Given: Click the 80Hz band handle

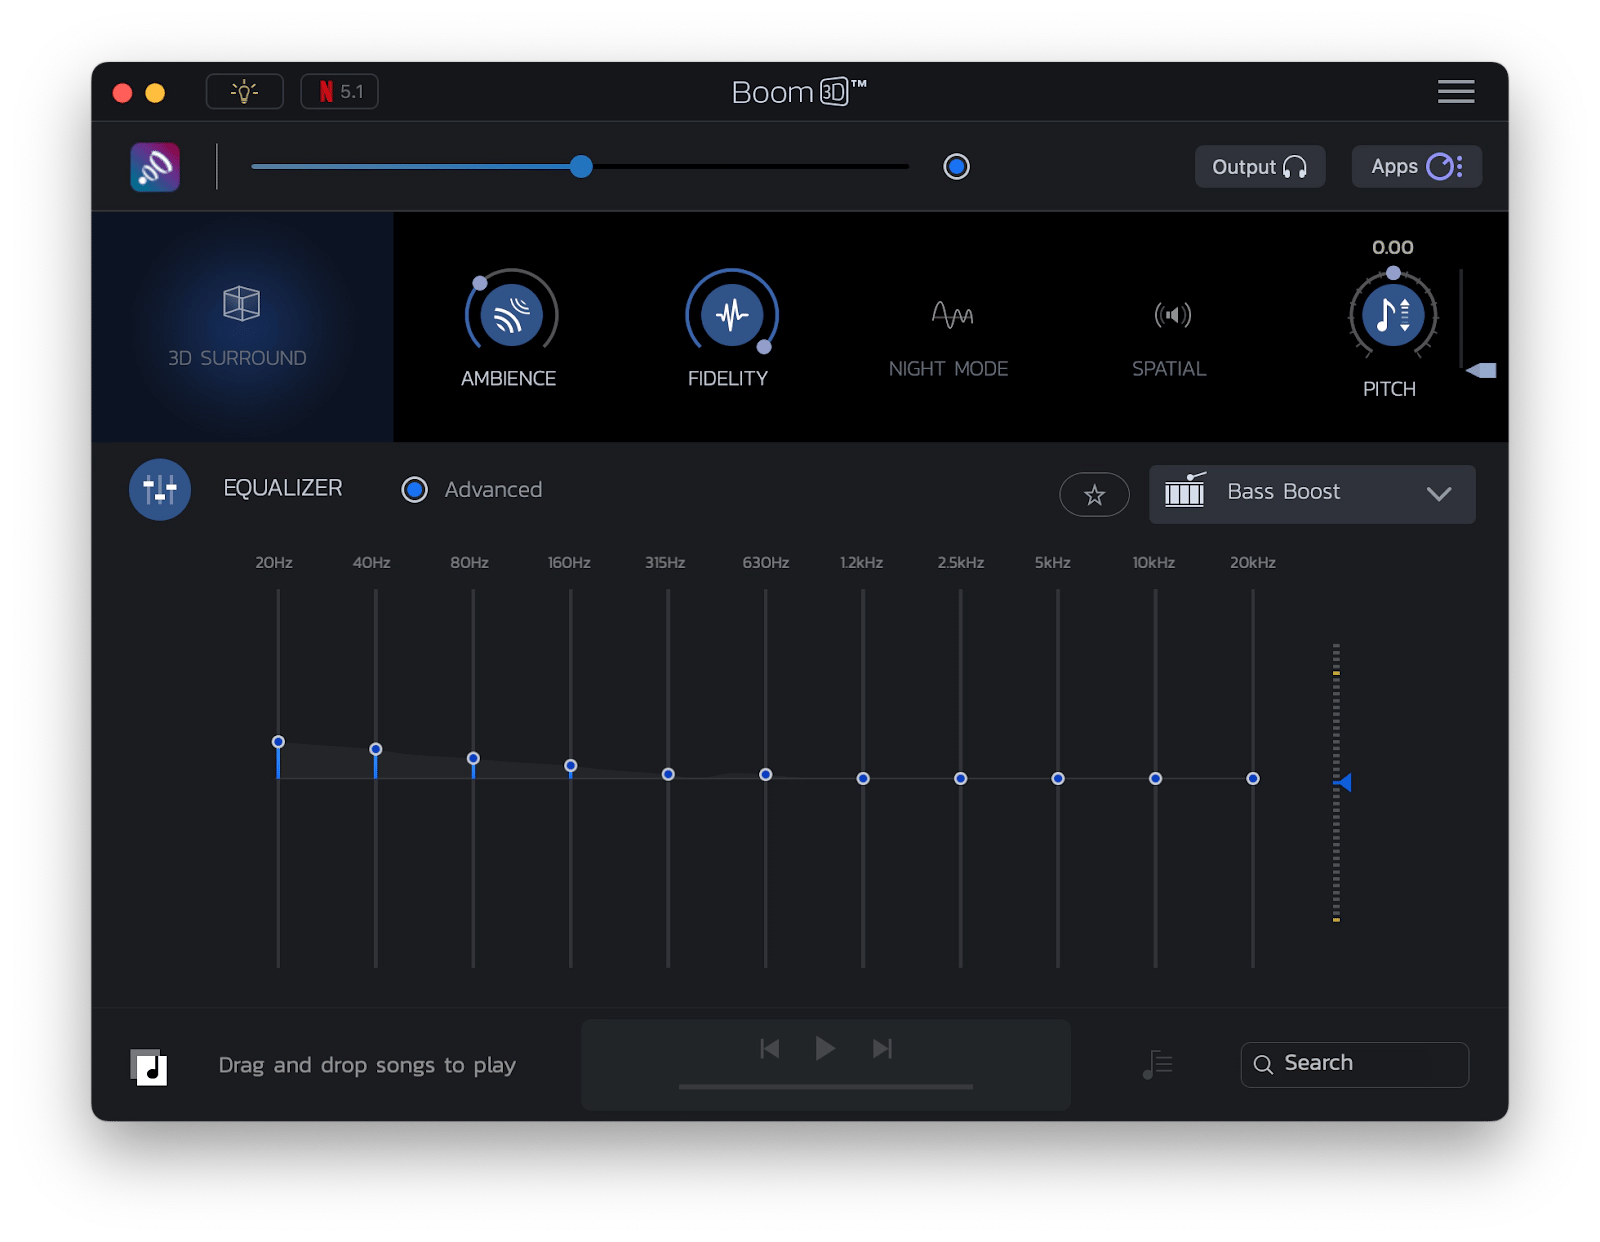Looking at the screenshot, I should click(x=473, y=758).
